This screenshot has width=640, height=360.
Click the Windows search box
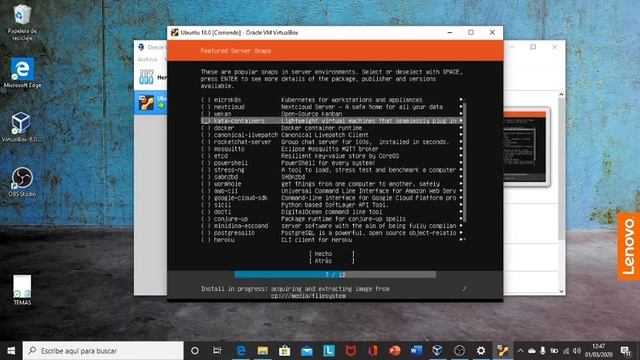click(x=103, y=351)
